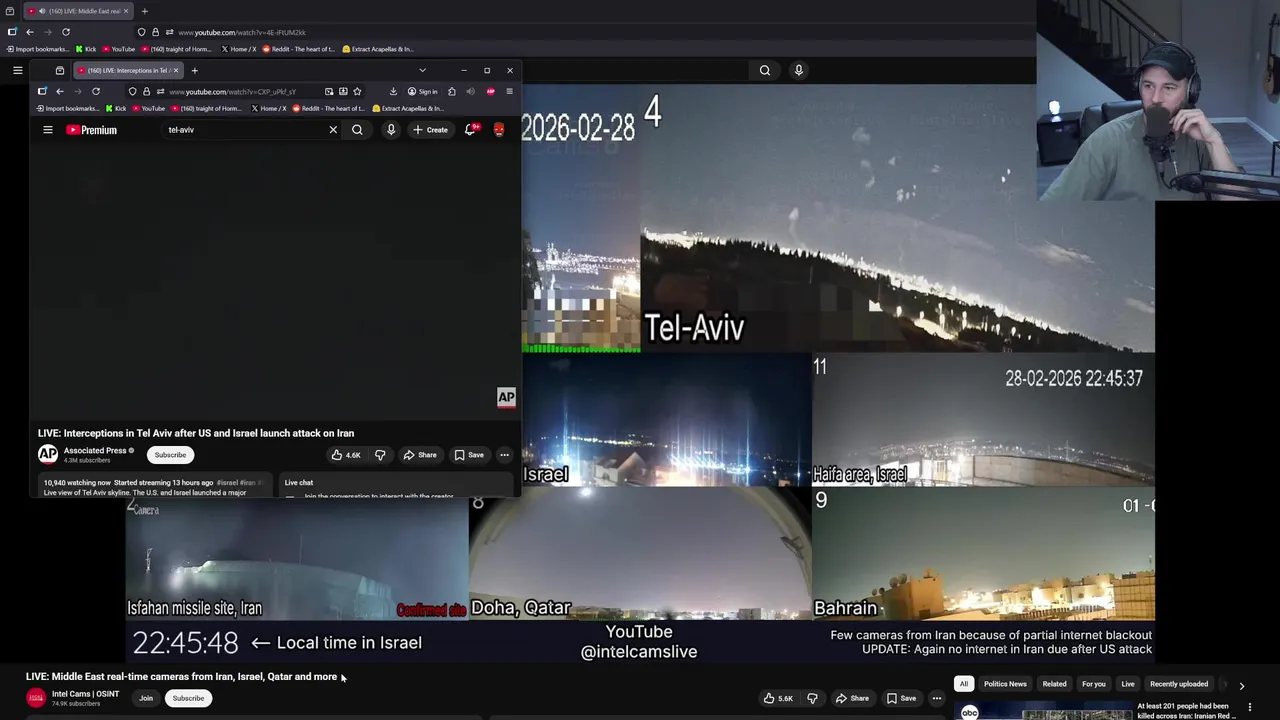Viewport: 1280px width, 720px height.
Task: Select the Live filter chip
Action: coord(1128,684)
